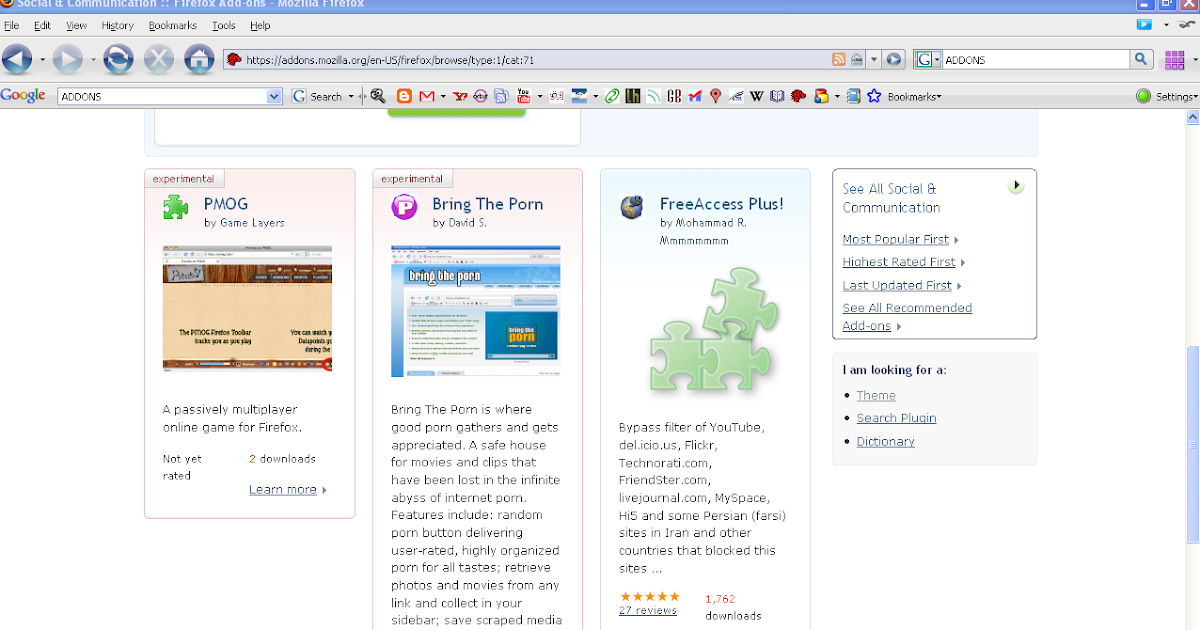Click the FreeAccess Plus! add-on icon
The height and width of the screenshot is (630, 1200).
(x=631, y=207)
